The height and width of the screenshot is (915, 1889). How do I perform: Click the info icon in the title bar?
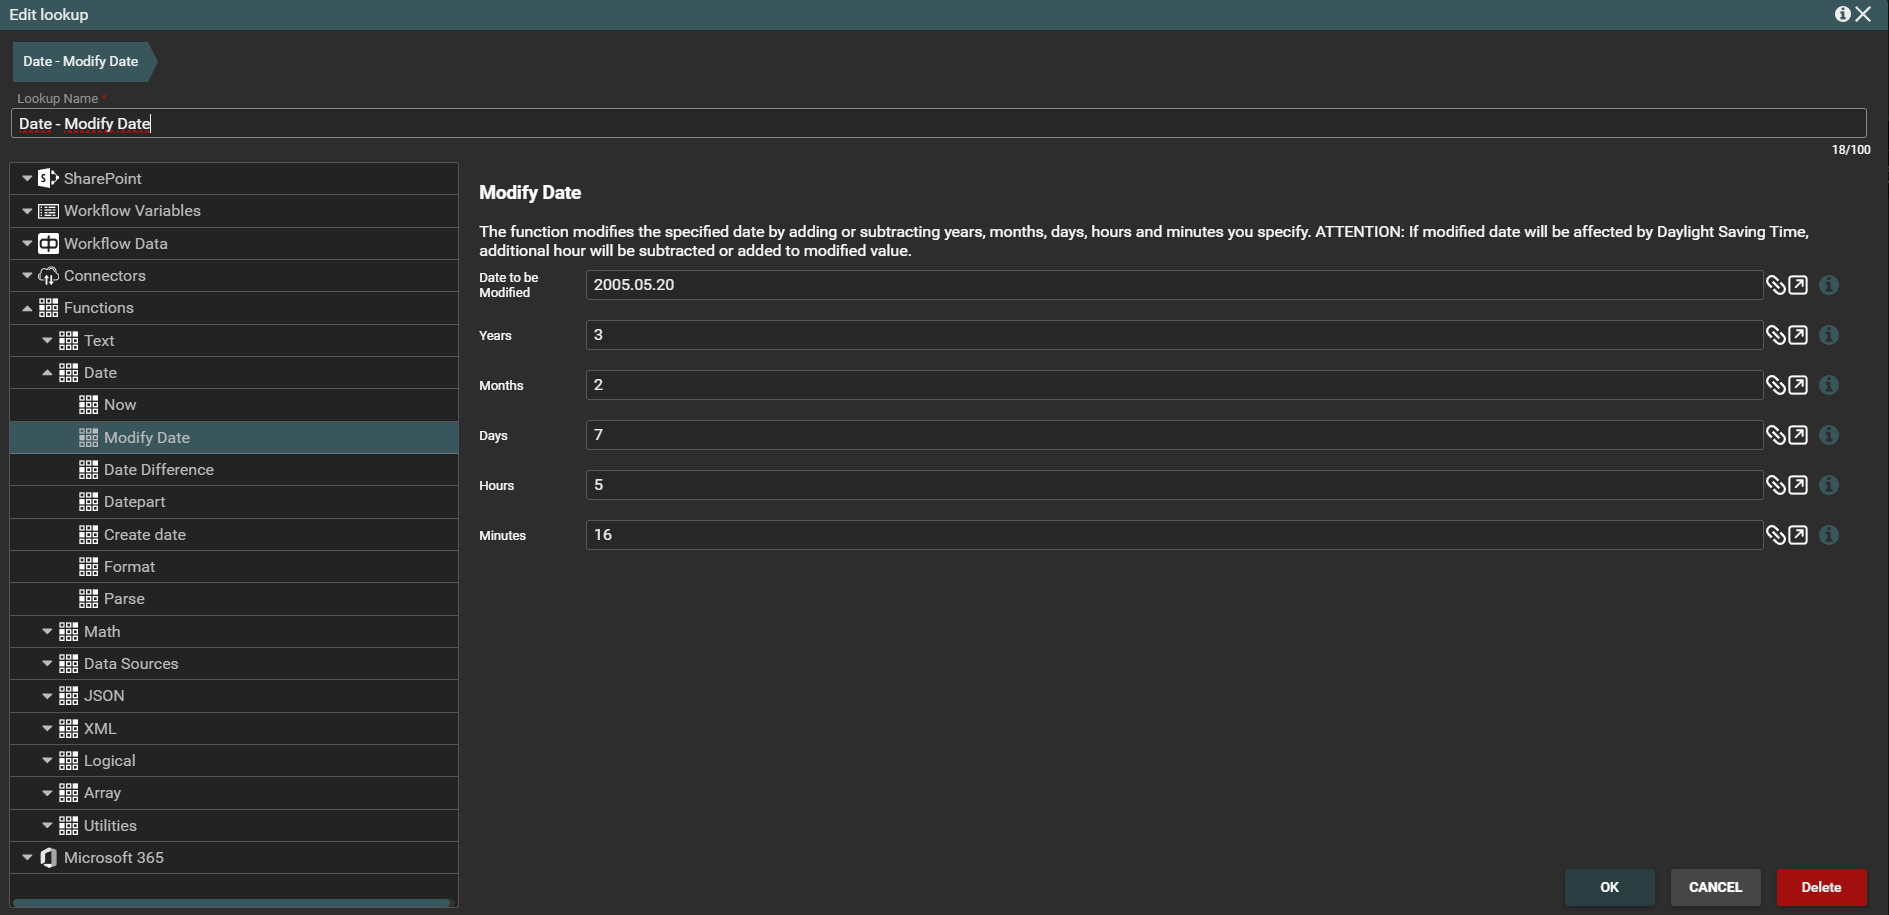click(x=1842, y=14)
